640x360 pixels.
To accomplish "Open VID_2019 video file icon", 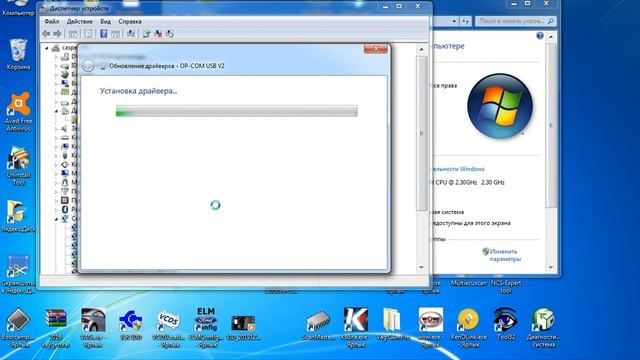I will (x=243, y=328).
